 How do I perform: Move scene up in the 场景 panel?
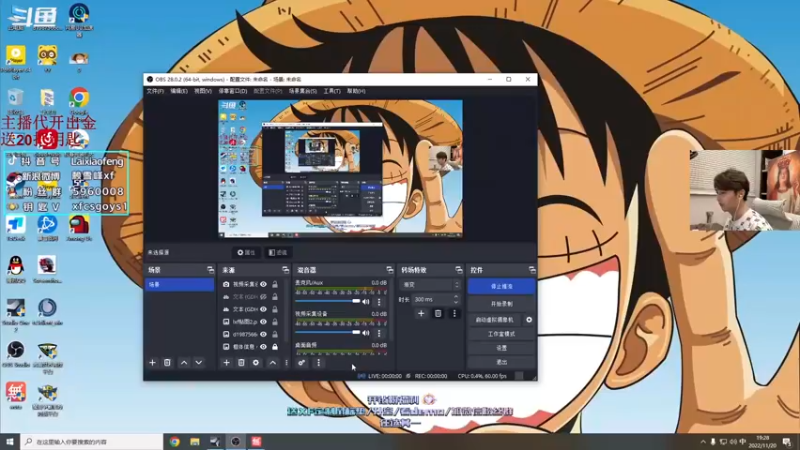click(x=184, y=363)
